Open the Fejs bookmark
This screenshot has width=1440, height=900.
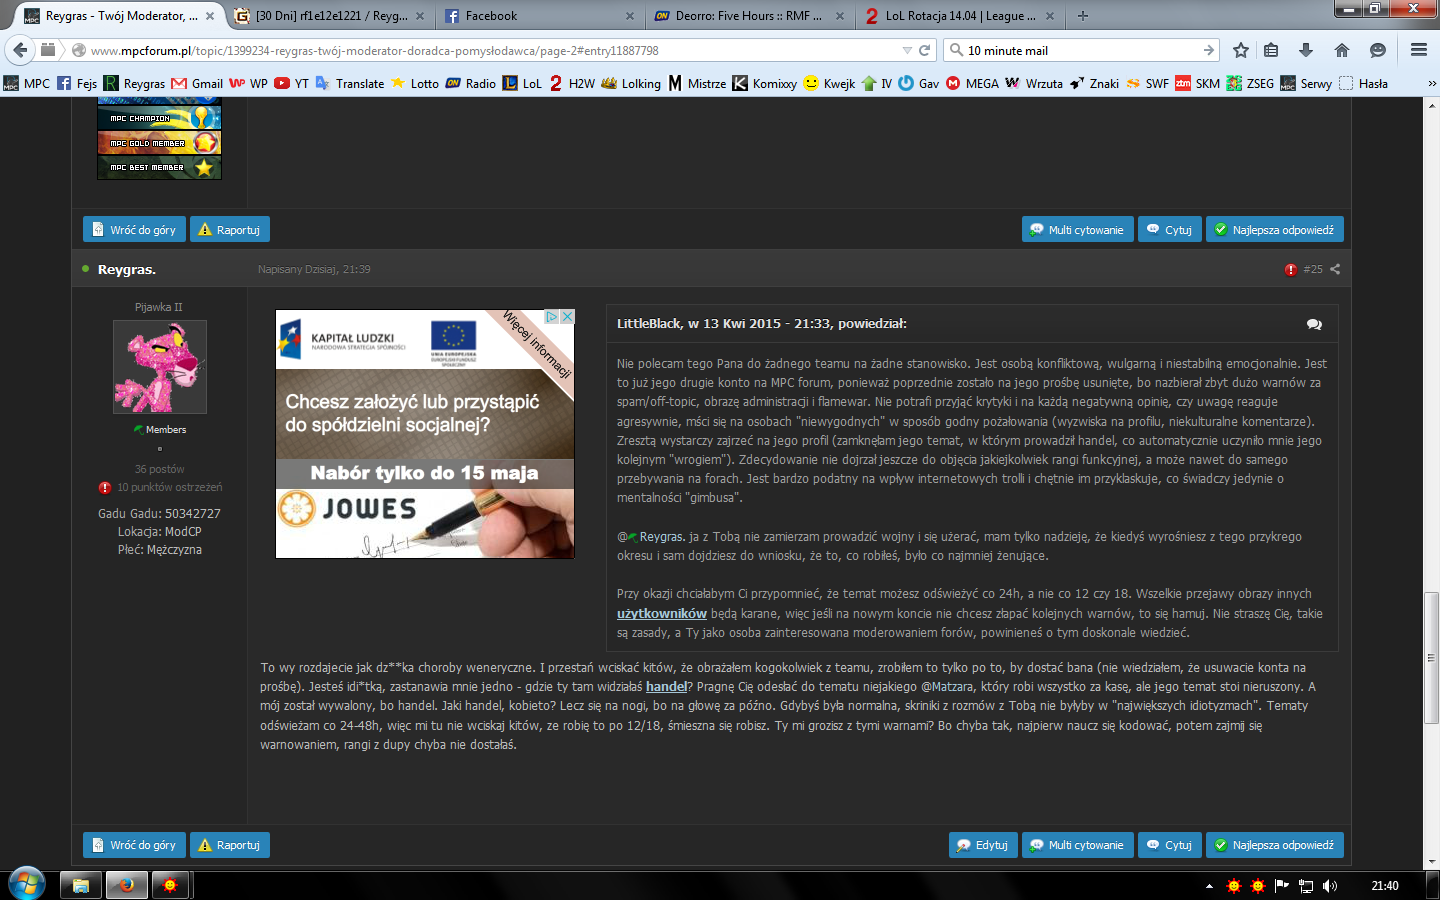[x=77, y=84]
